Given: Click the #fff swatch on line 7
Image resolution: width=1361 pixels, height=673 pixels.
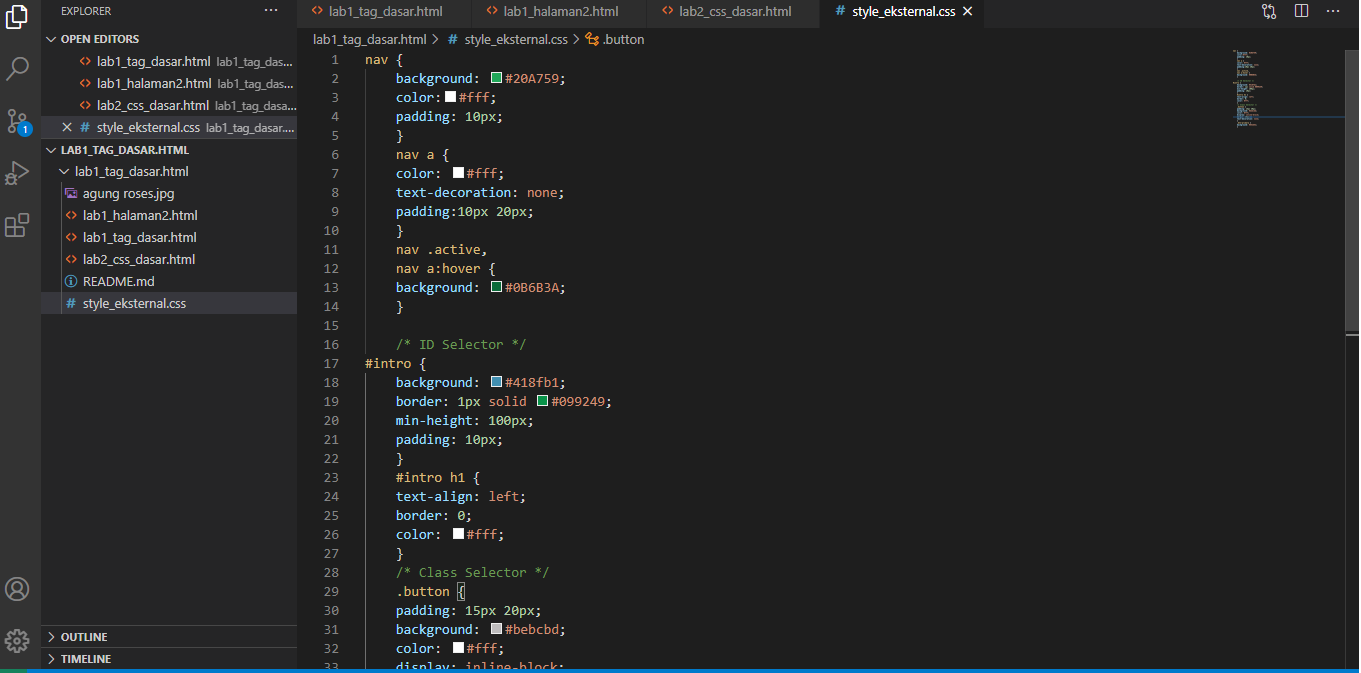Looking at the screenshot, I should tap(458, 173).
